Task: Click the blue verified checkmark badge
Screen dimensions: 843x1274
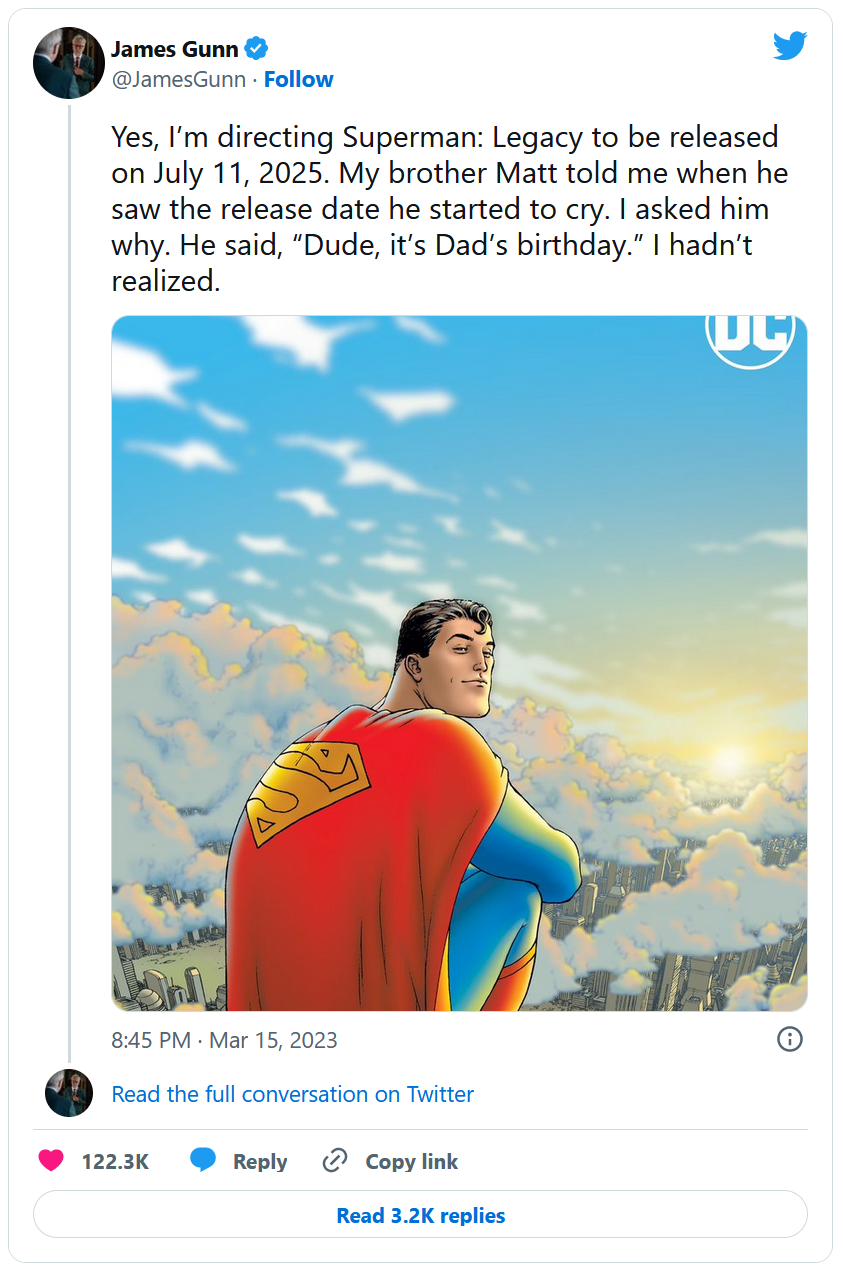Action: click(x=257, y=48)
